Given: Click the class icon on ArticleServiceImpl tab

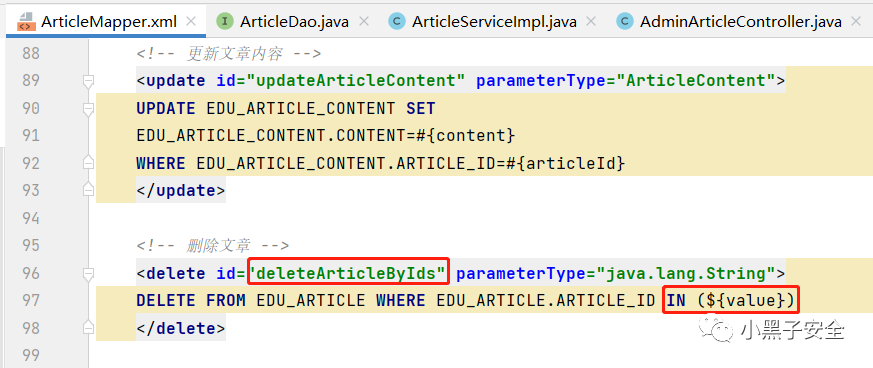Looking at the screenshot, I should (396, 22).
